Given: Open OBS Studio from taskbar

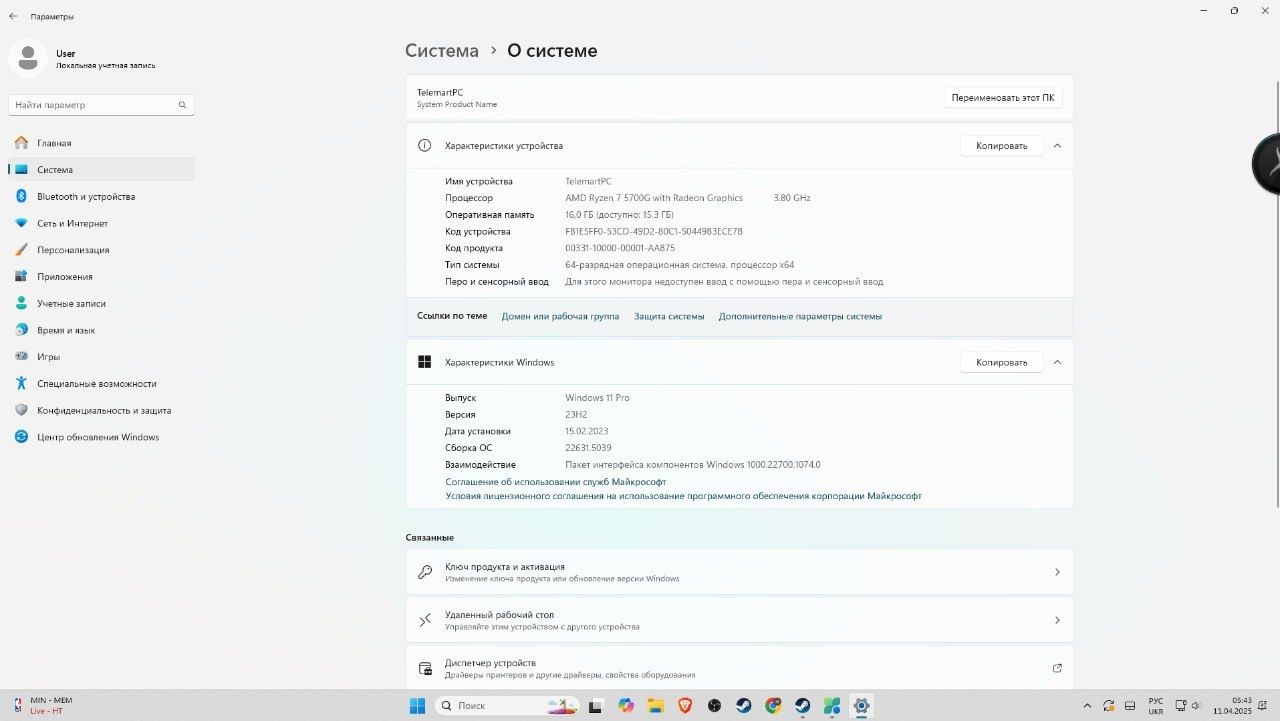Looking at the screenshot, I should pos(714,706).
